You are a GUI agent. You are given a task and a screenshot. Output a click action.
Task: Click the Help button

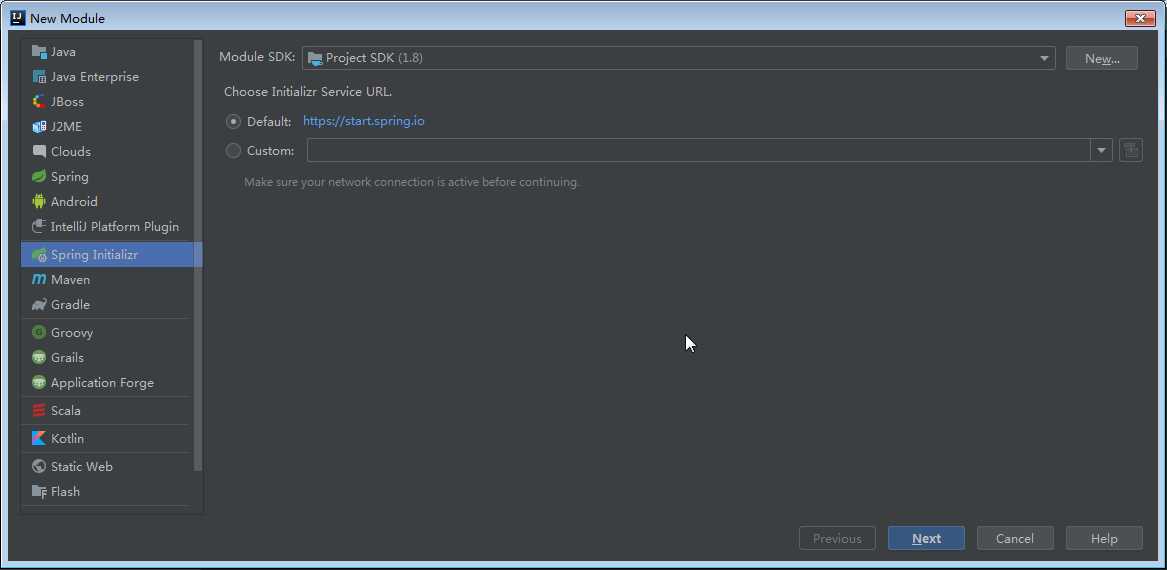pos(1104,538)
